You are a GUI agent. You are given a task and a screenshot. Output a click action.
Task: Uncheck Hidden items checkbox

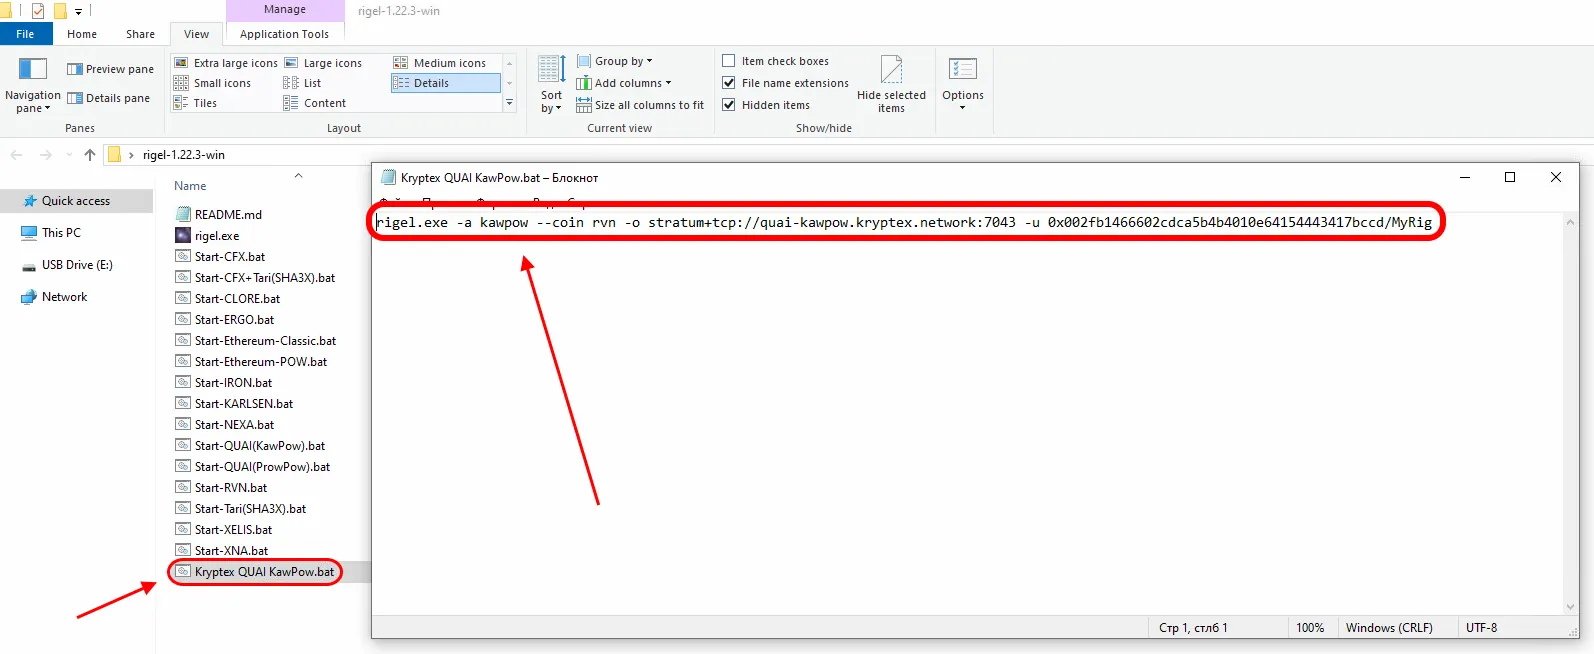pyautogui.click(x=729, y=105)
